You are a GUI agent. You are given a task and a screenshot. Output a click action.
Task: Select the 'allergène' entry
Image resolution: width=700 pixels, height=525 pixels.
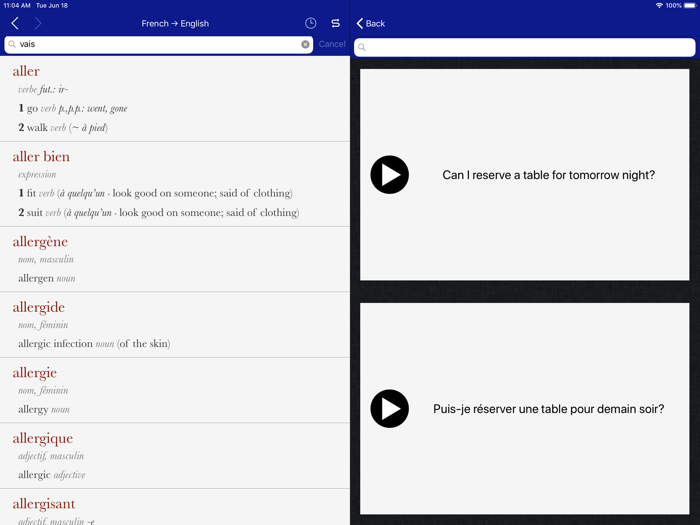(40, 241)
